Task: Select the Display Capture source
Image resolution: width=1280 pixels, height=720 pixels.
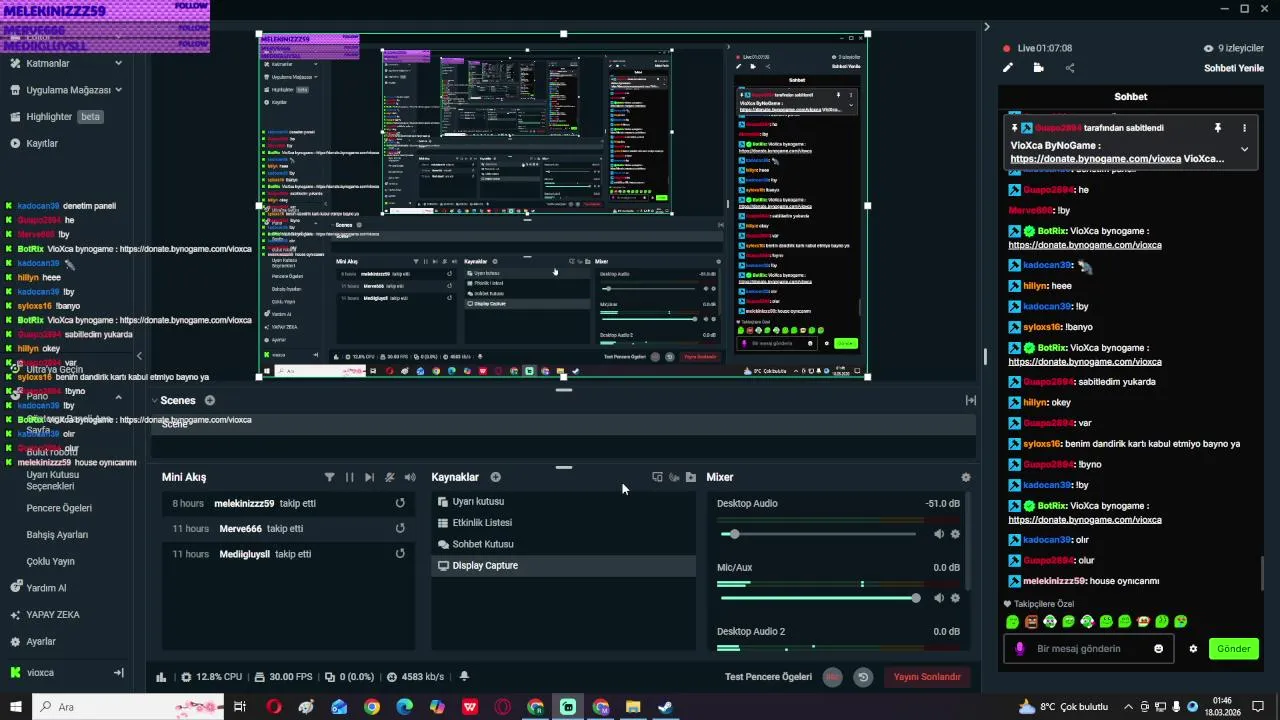Action: pos(564,565)
